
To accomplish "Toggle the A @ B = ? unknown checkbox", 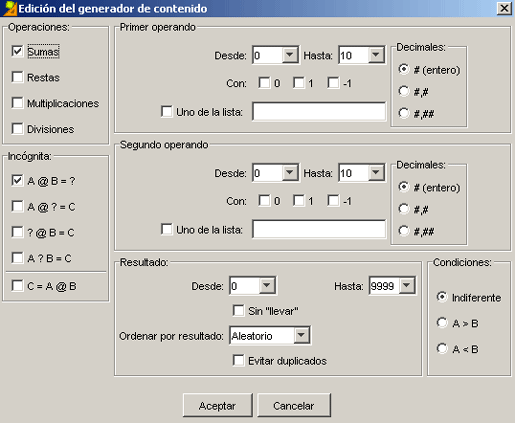I will tap(17, 180).
